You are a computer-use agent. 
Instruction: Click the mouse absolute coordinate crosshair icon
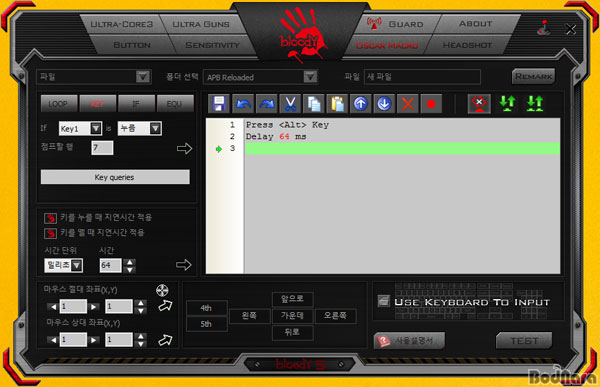click(x=162, y=291)
